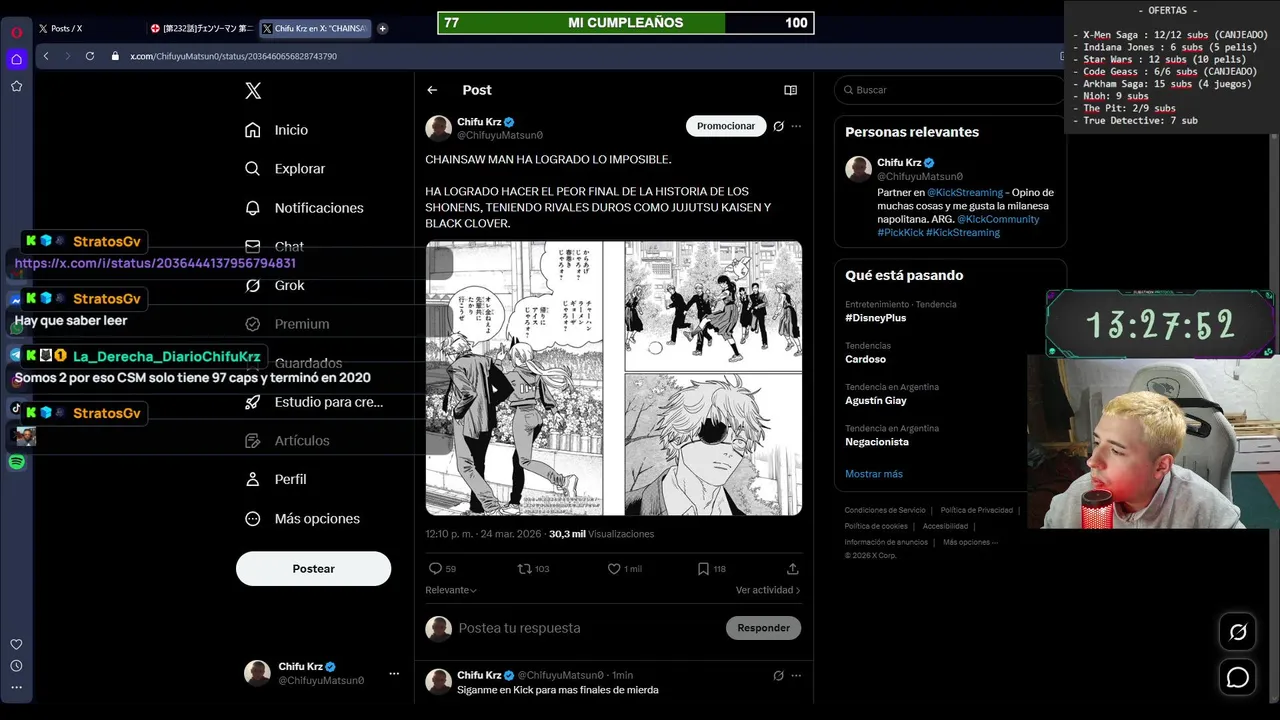
Task: Open reader view icon in Post header
Action: [x=791, y=90]
